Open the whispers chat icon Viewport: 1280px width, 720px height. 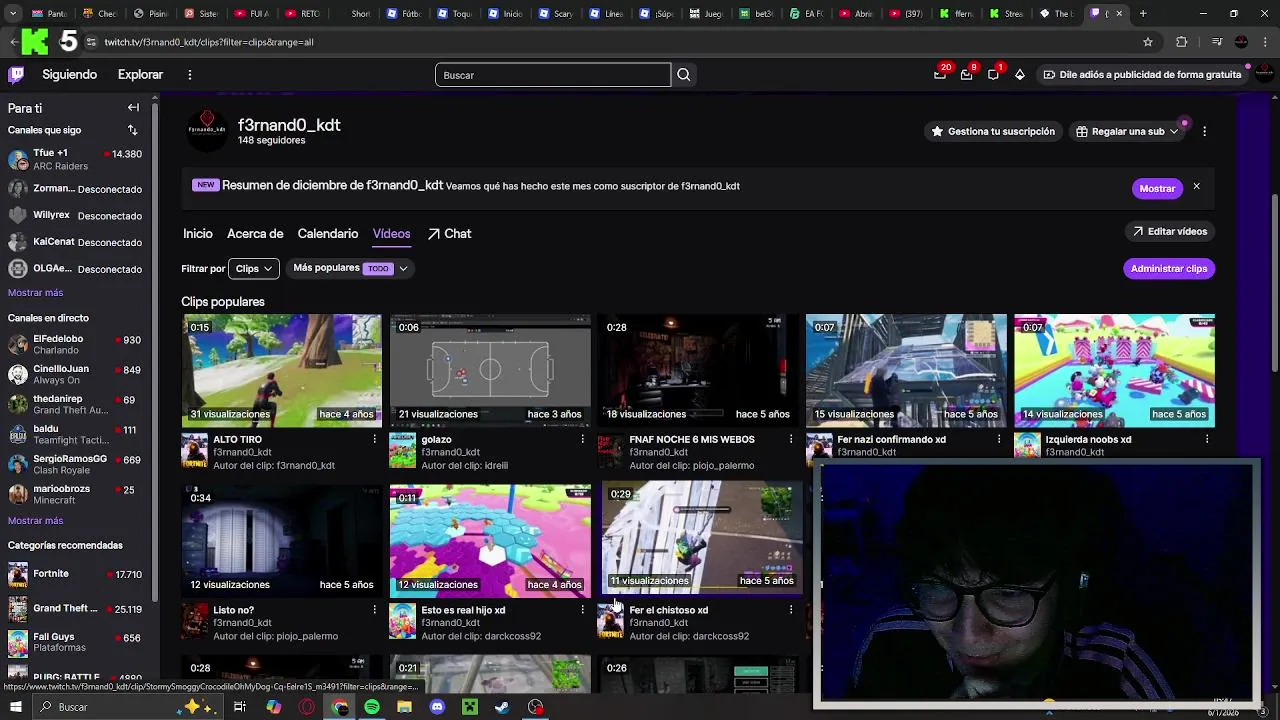[993, 74]
